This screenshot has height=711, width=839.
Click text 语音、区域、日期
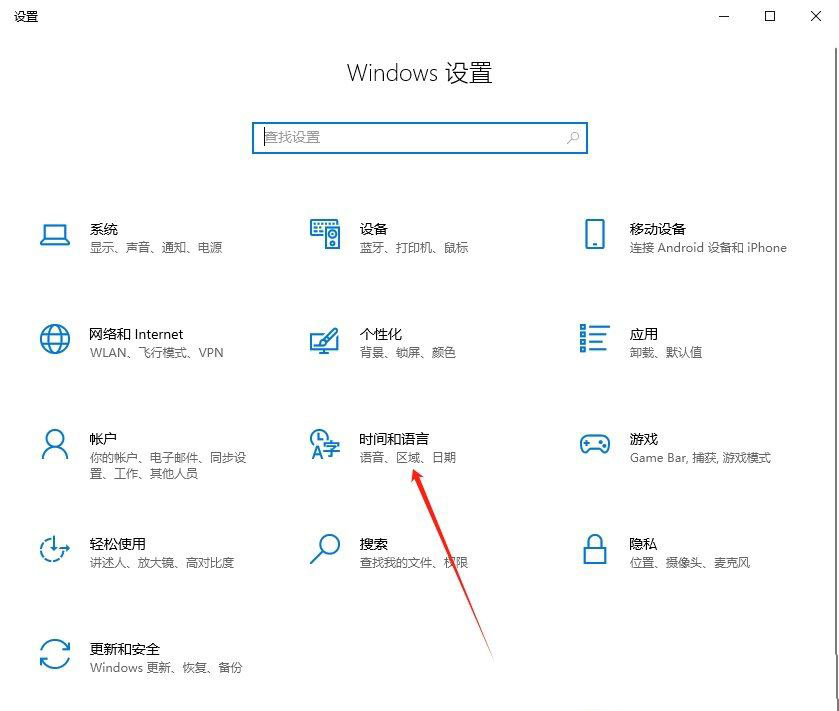(407, 457)
